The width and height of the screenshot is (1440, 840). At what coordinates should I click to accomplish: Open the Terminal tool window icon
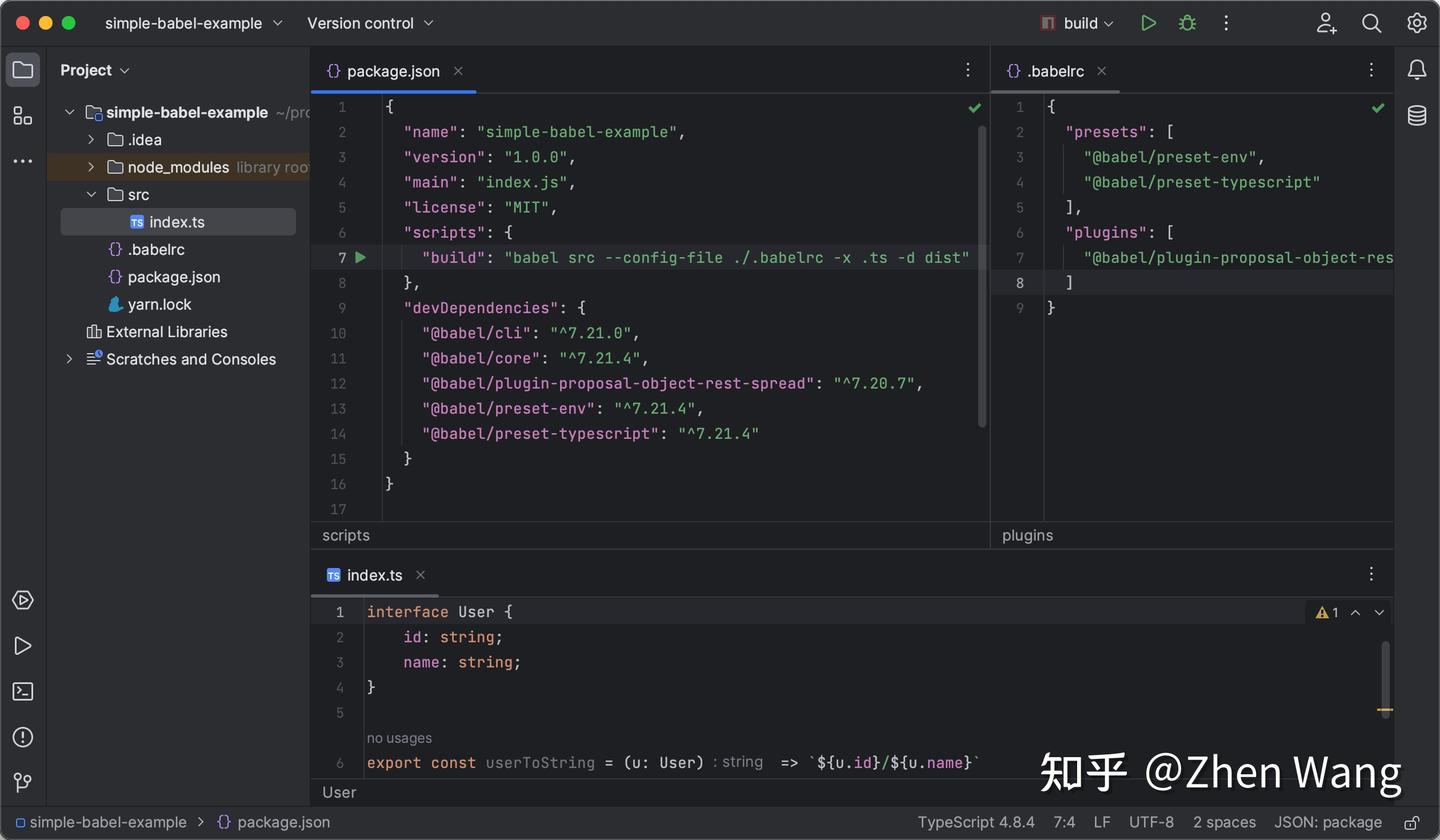coord(22,691)
